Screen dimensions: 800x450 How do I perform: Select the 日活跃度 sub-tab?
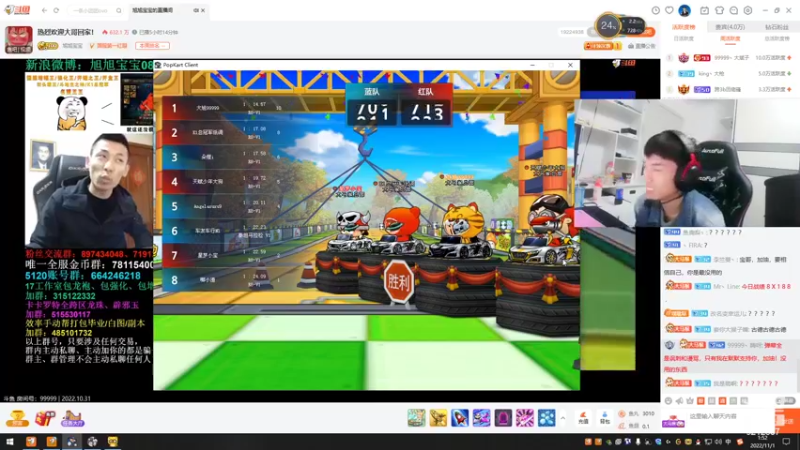684,39
